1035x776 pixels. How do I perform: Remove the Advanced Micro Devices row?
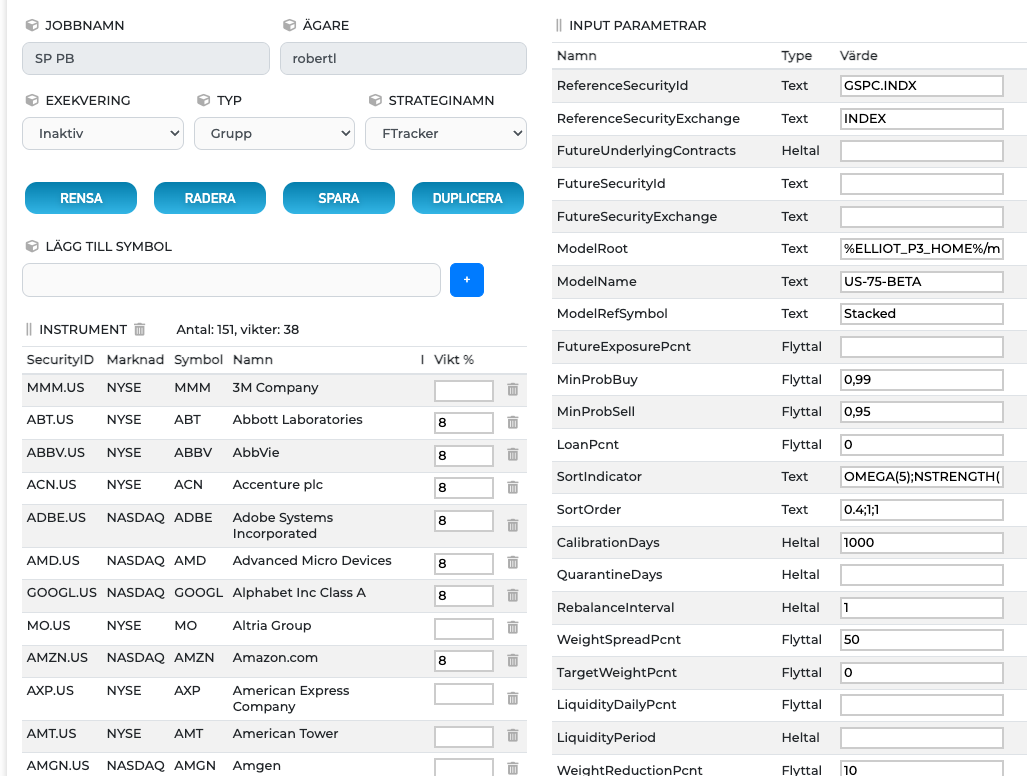pos(513,562)
